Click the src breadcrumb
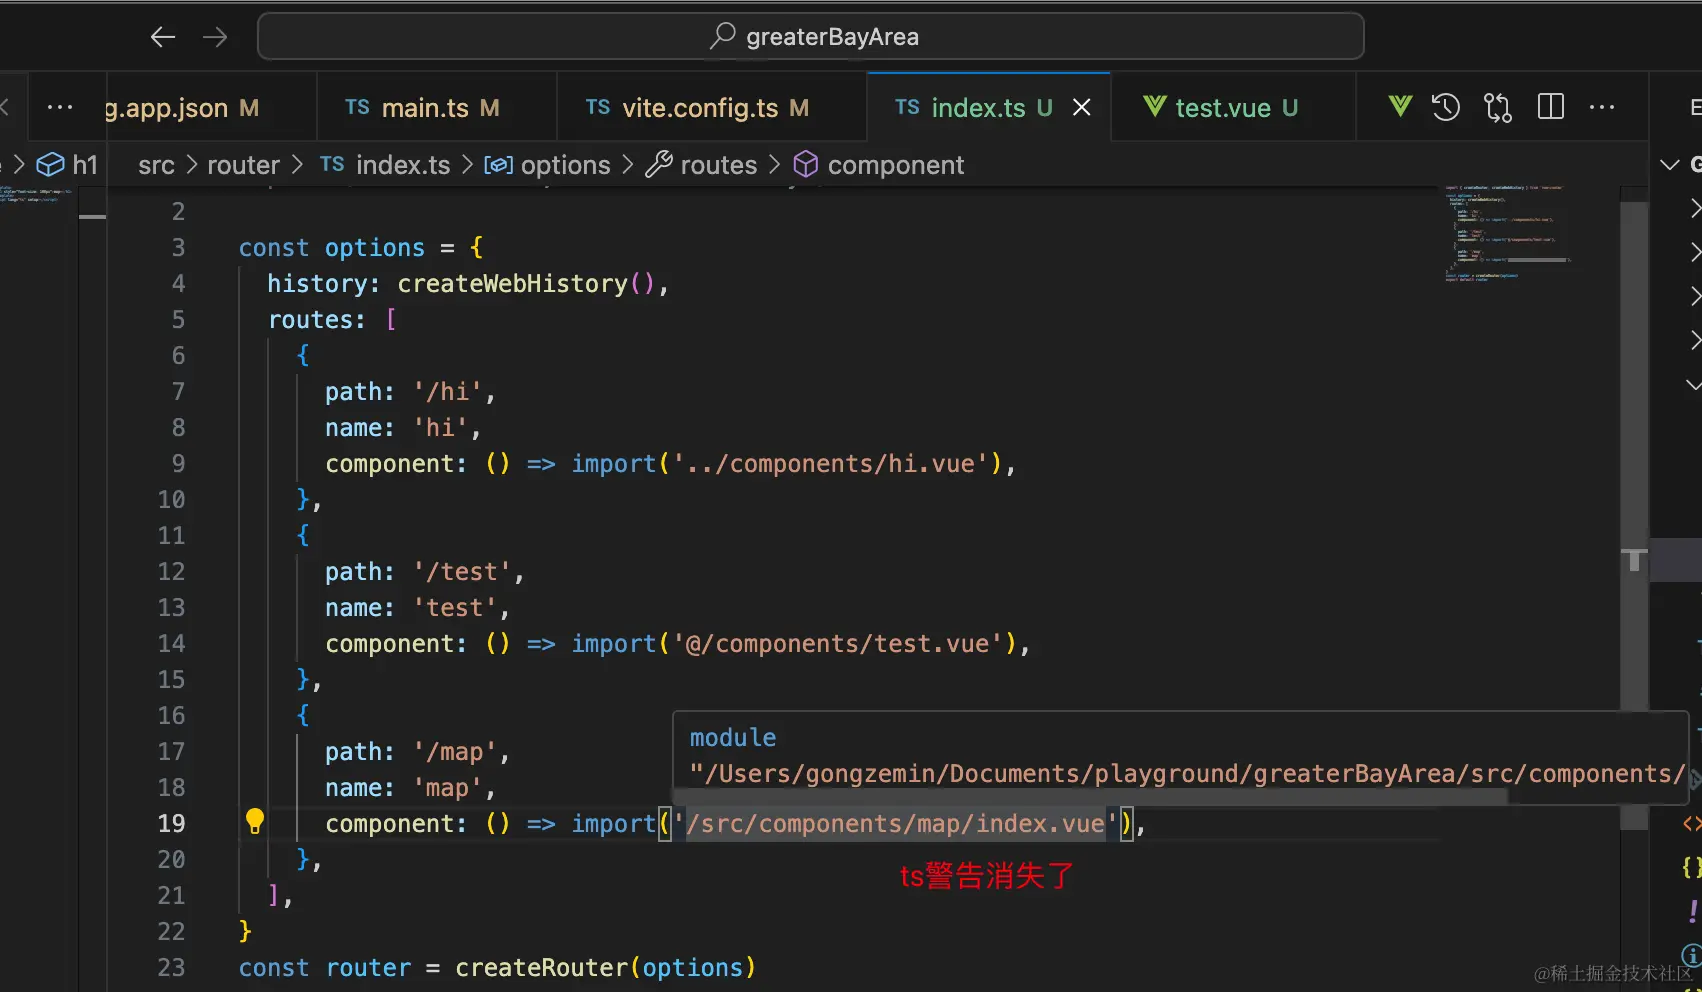The width and height of the screenshot is (1702, 992). pos(156,165)
